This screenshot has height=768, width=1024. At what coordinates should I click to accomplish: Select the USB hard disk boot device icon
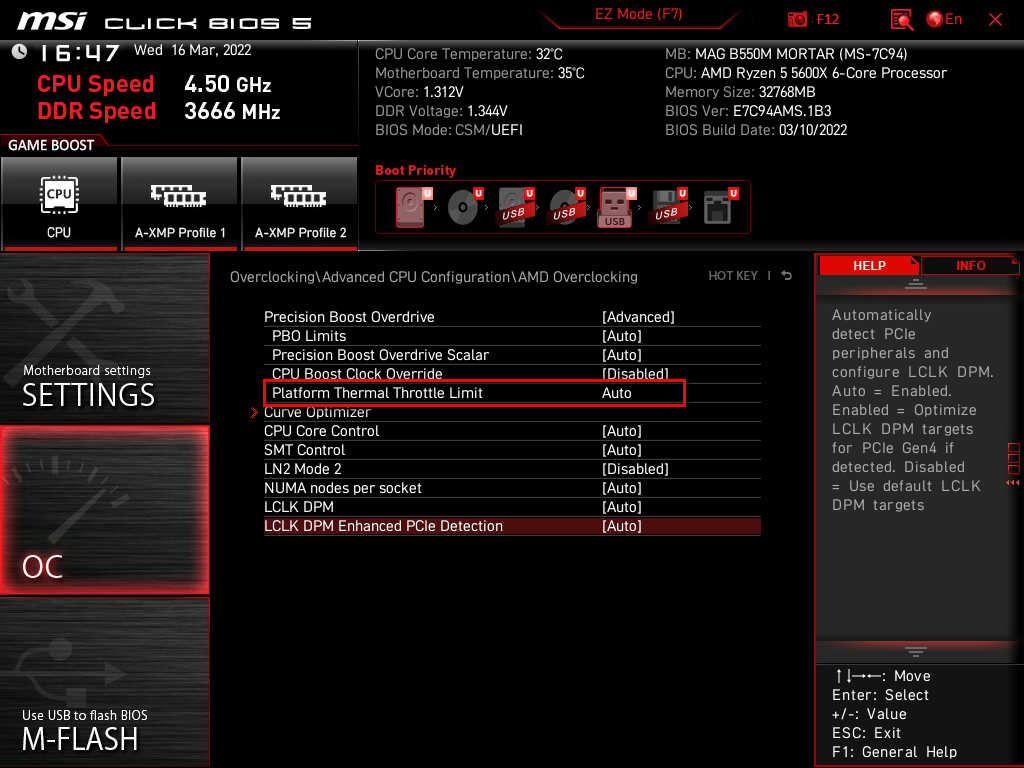coord(515,207)
